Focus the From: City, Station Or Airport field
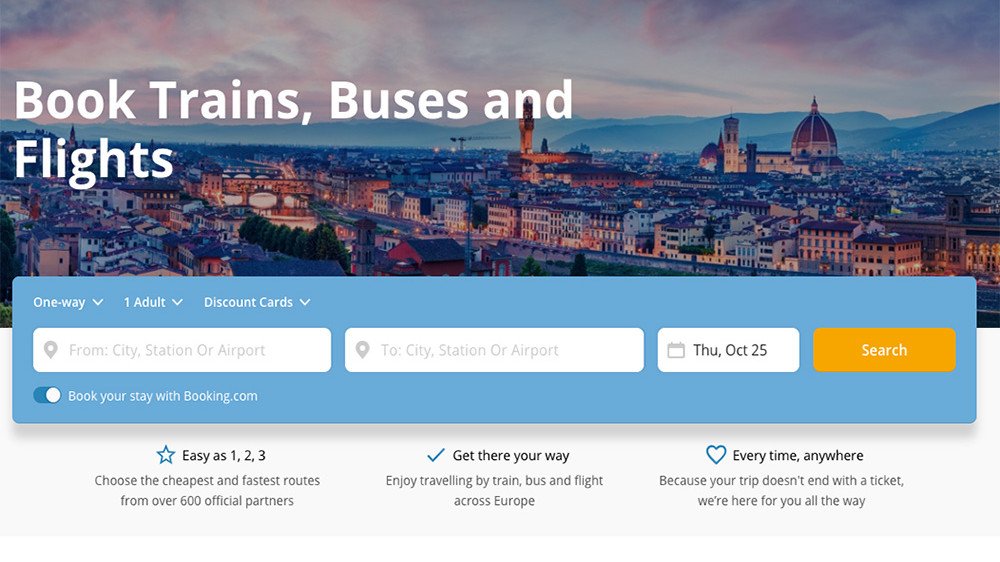 tap(190, 350)
